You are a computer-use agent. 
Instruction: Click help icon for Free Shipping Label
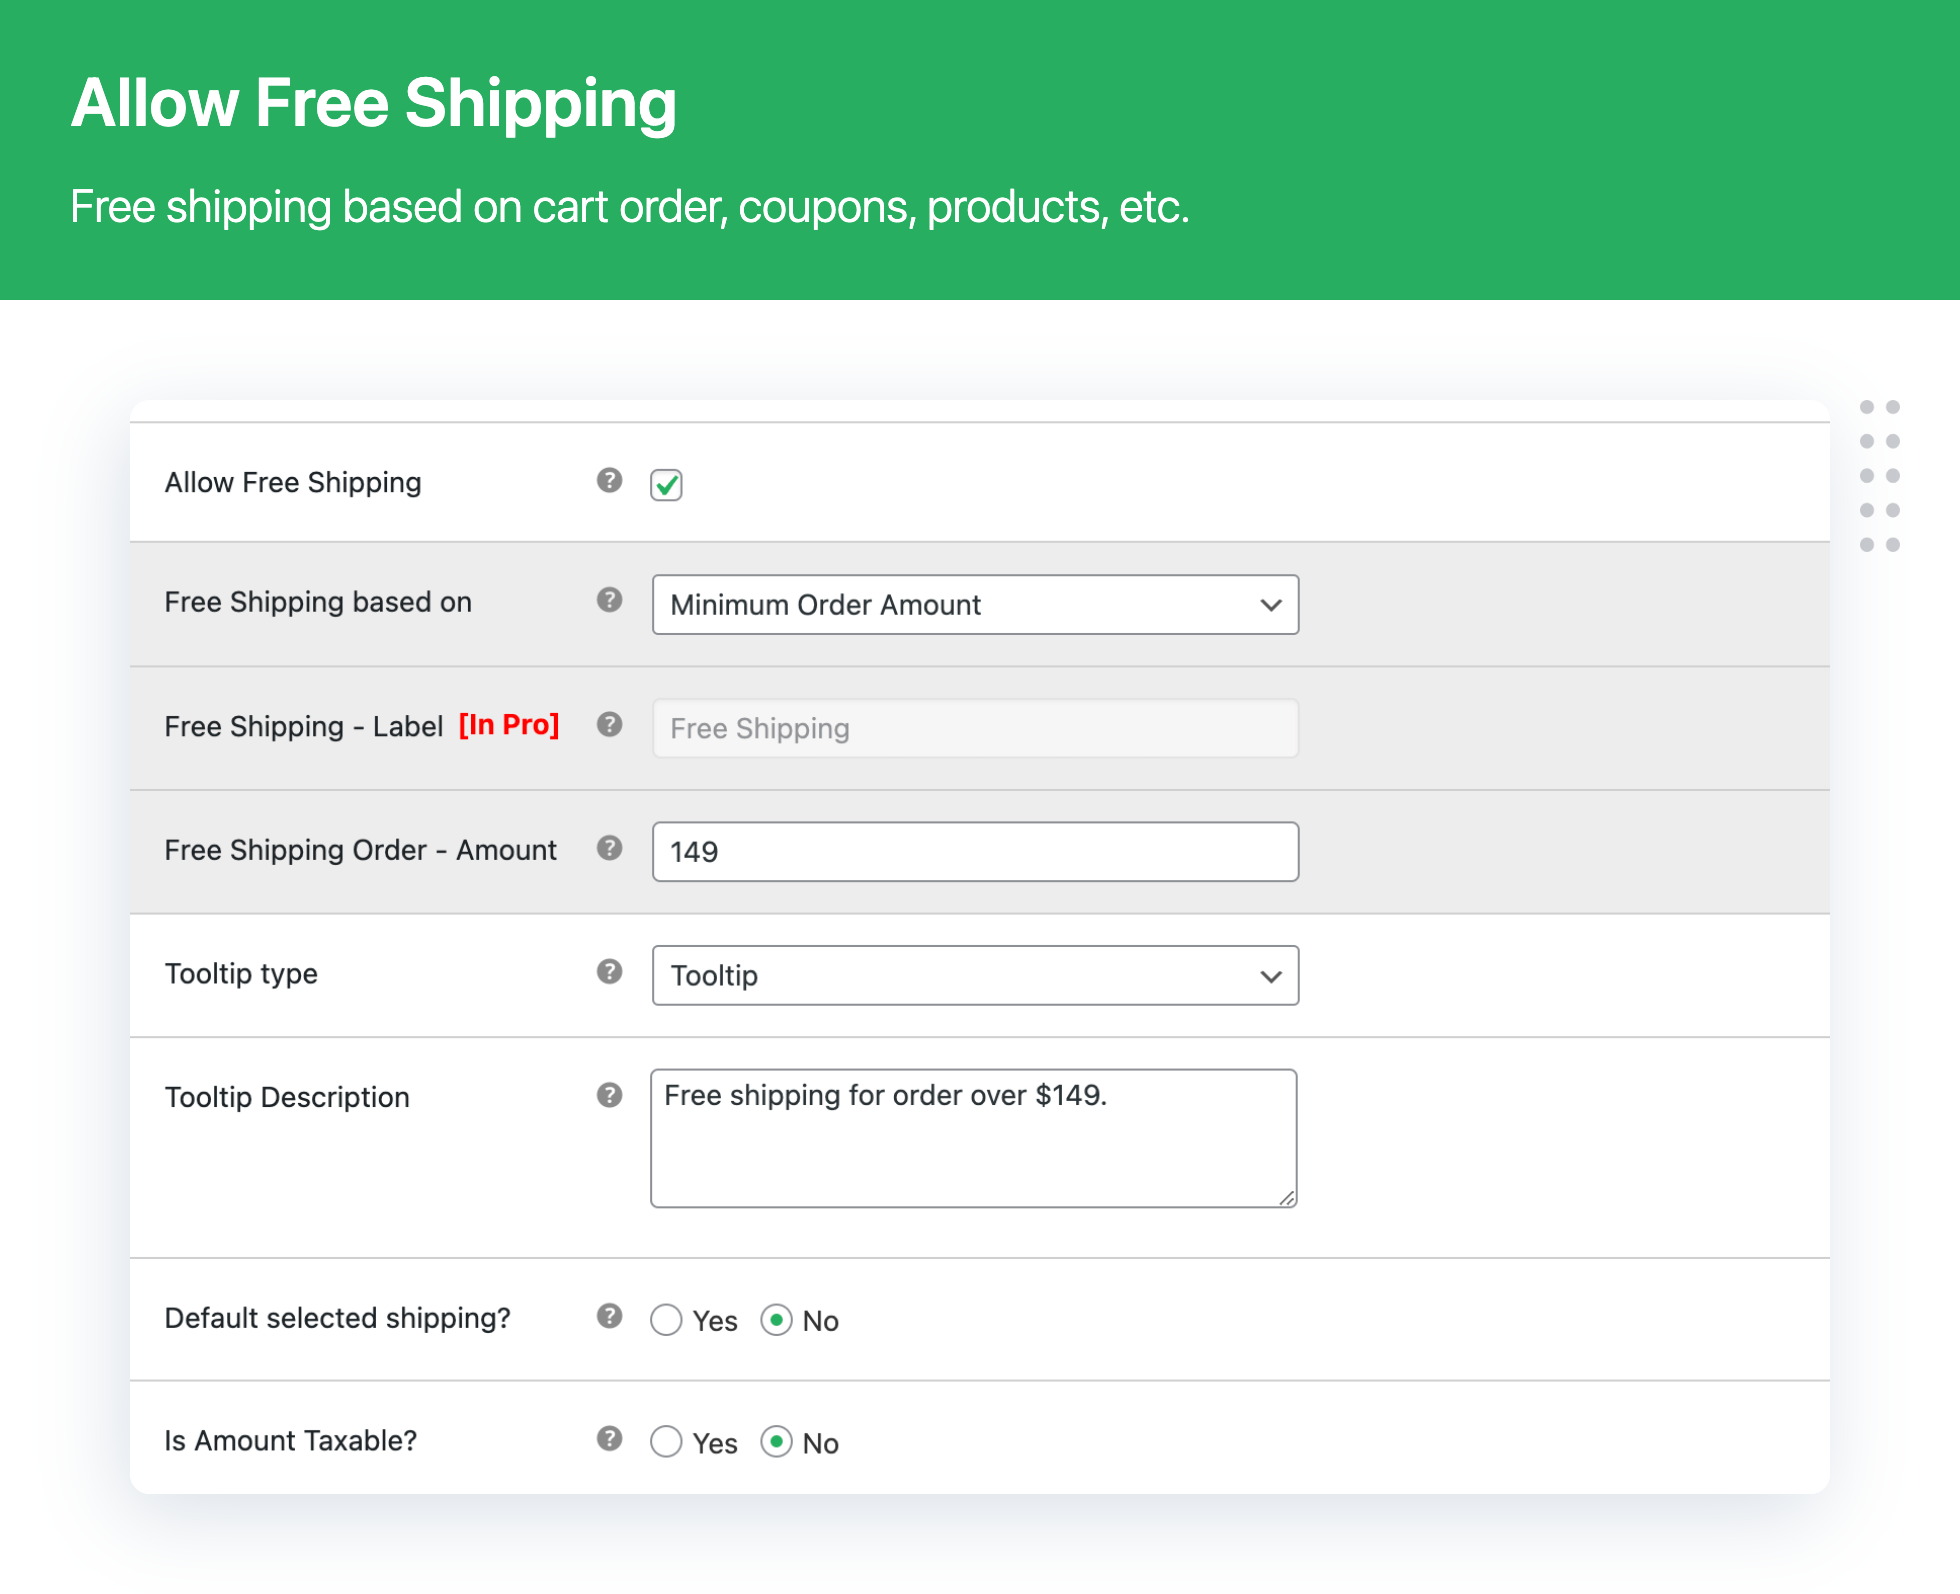click(609, 725)
